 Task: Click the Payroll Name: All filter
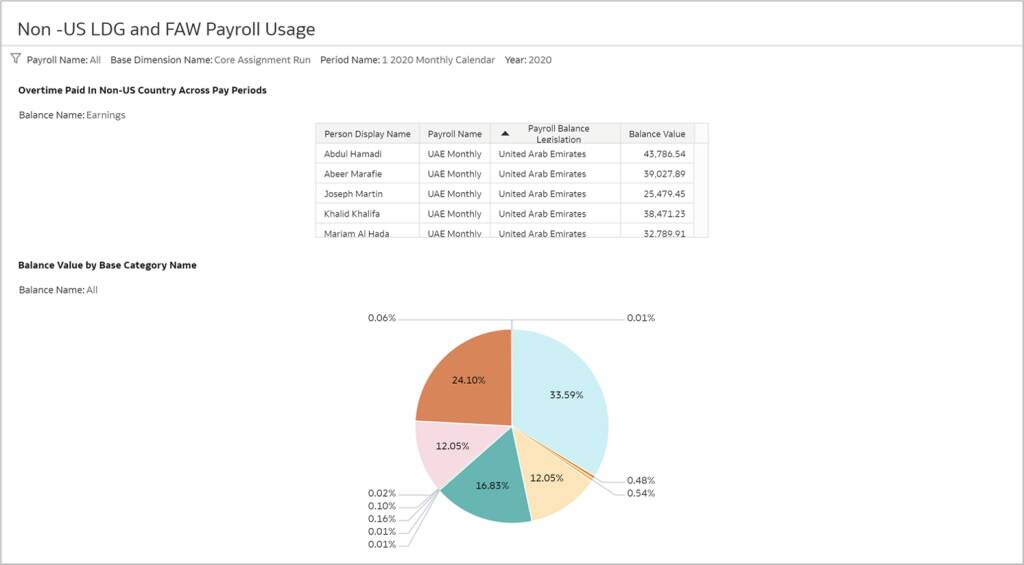point(63,59)
